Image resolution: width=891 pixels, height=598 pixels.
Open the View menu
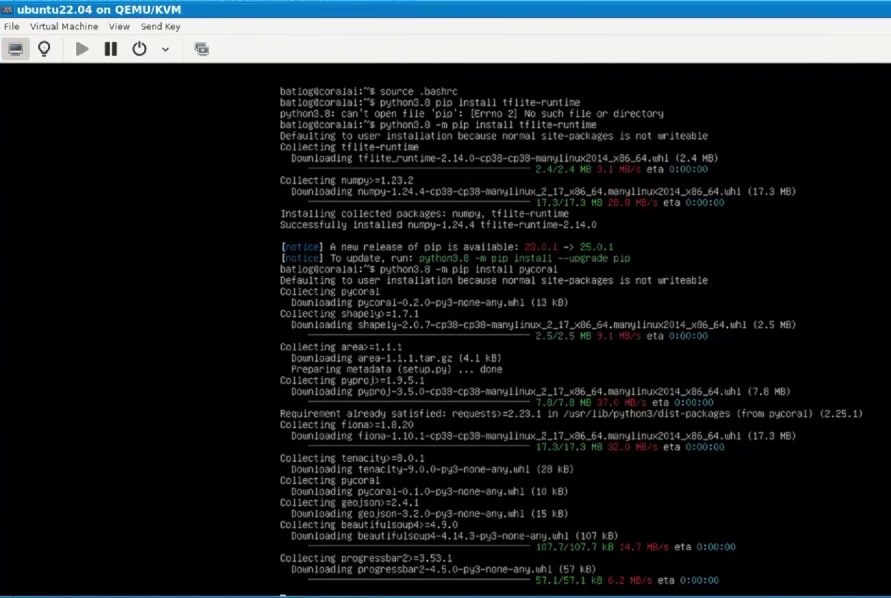(x=119, y=26)
